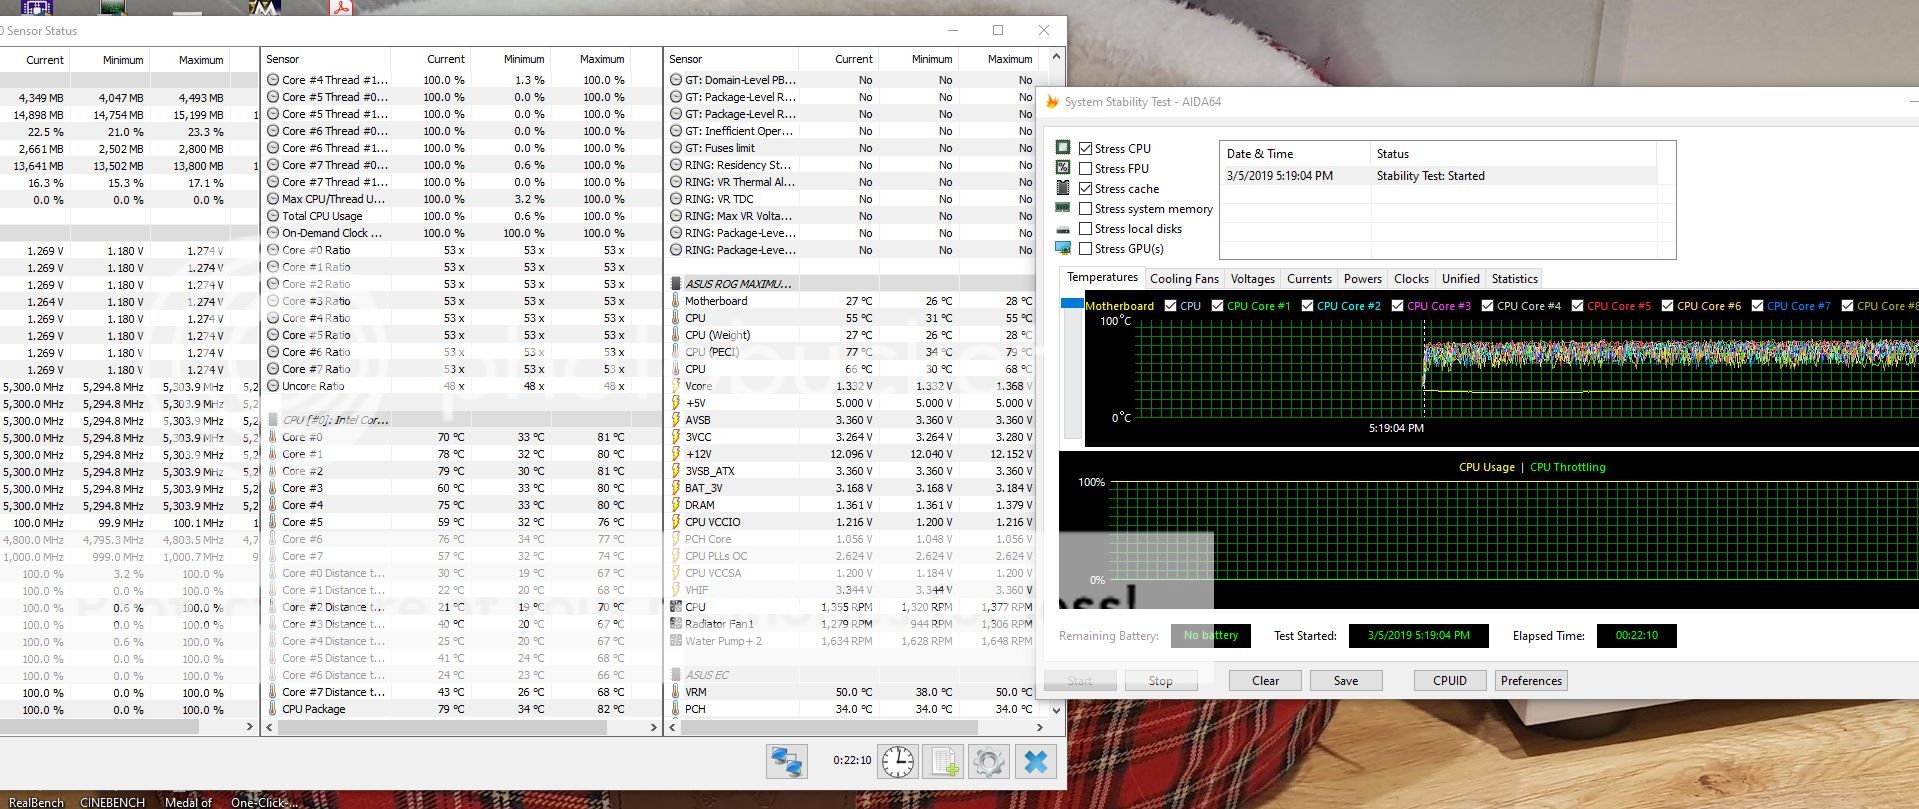Screen dimensions: 1919x809
Task: Click the network remote monitoring icon in HWiNFO
Action: [x=787, y=762]
